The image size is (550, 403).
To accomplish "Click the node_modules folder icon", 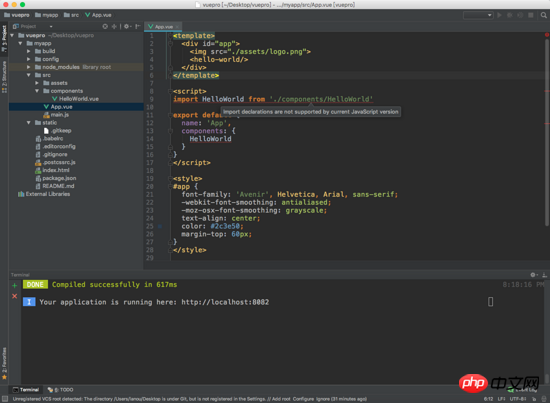I will coord(38,67).
